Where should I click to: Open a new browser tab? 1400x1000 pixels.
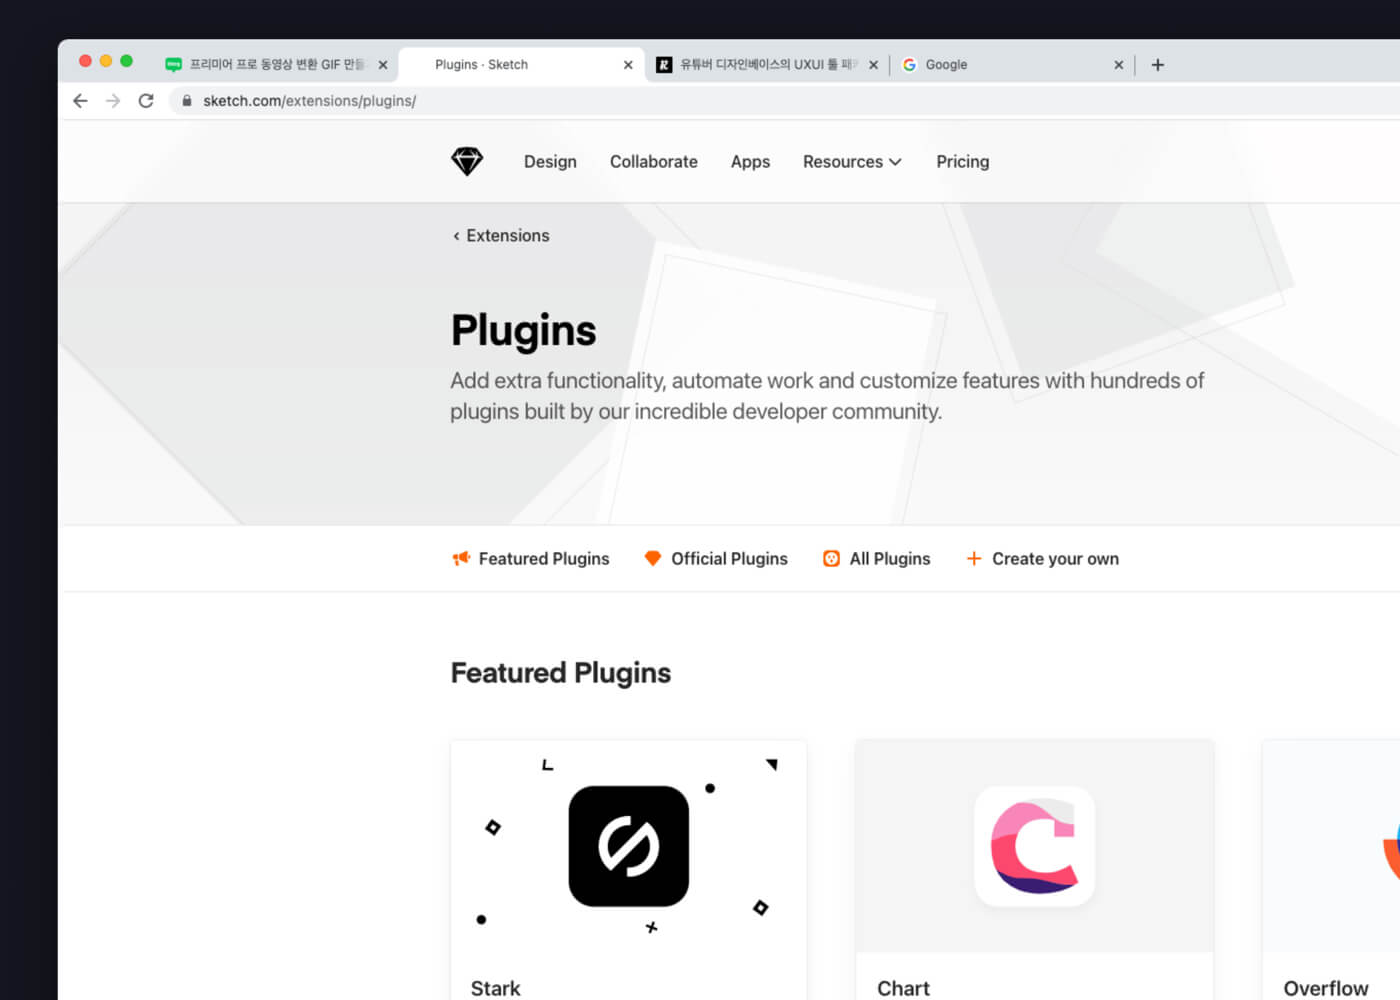1158,65
